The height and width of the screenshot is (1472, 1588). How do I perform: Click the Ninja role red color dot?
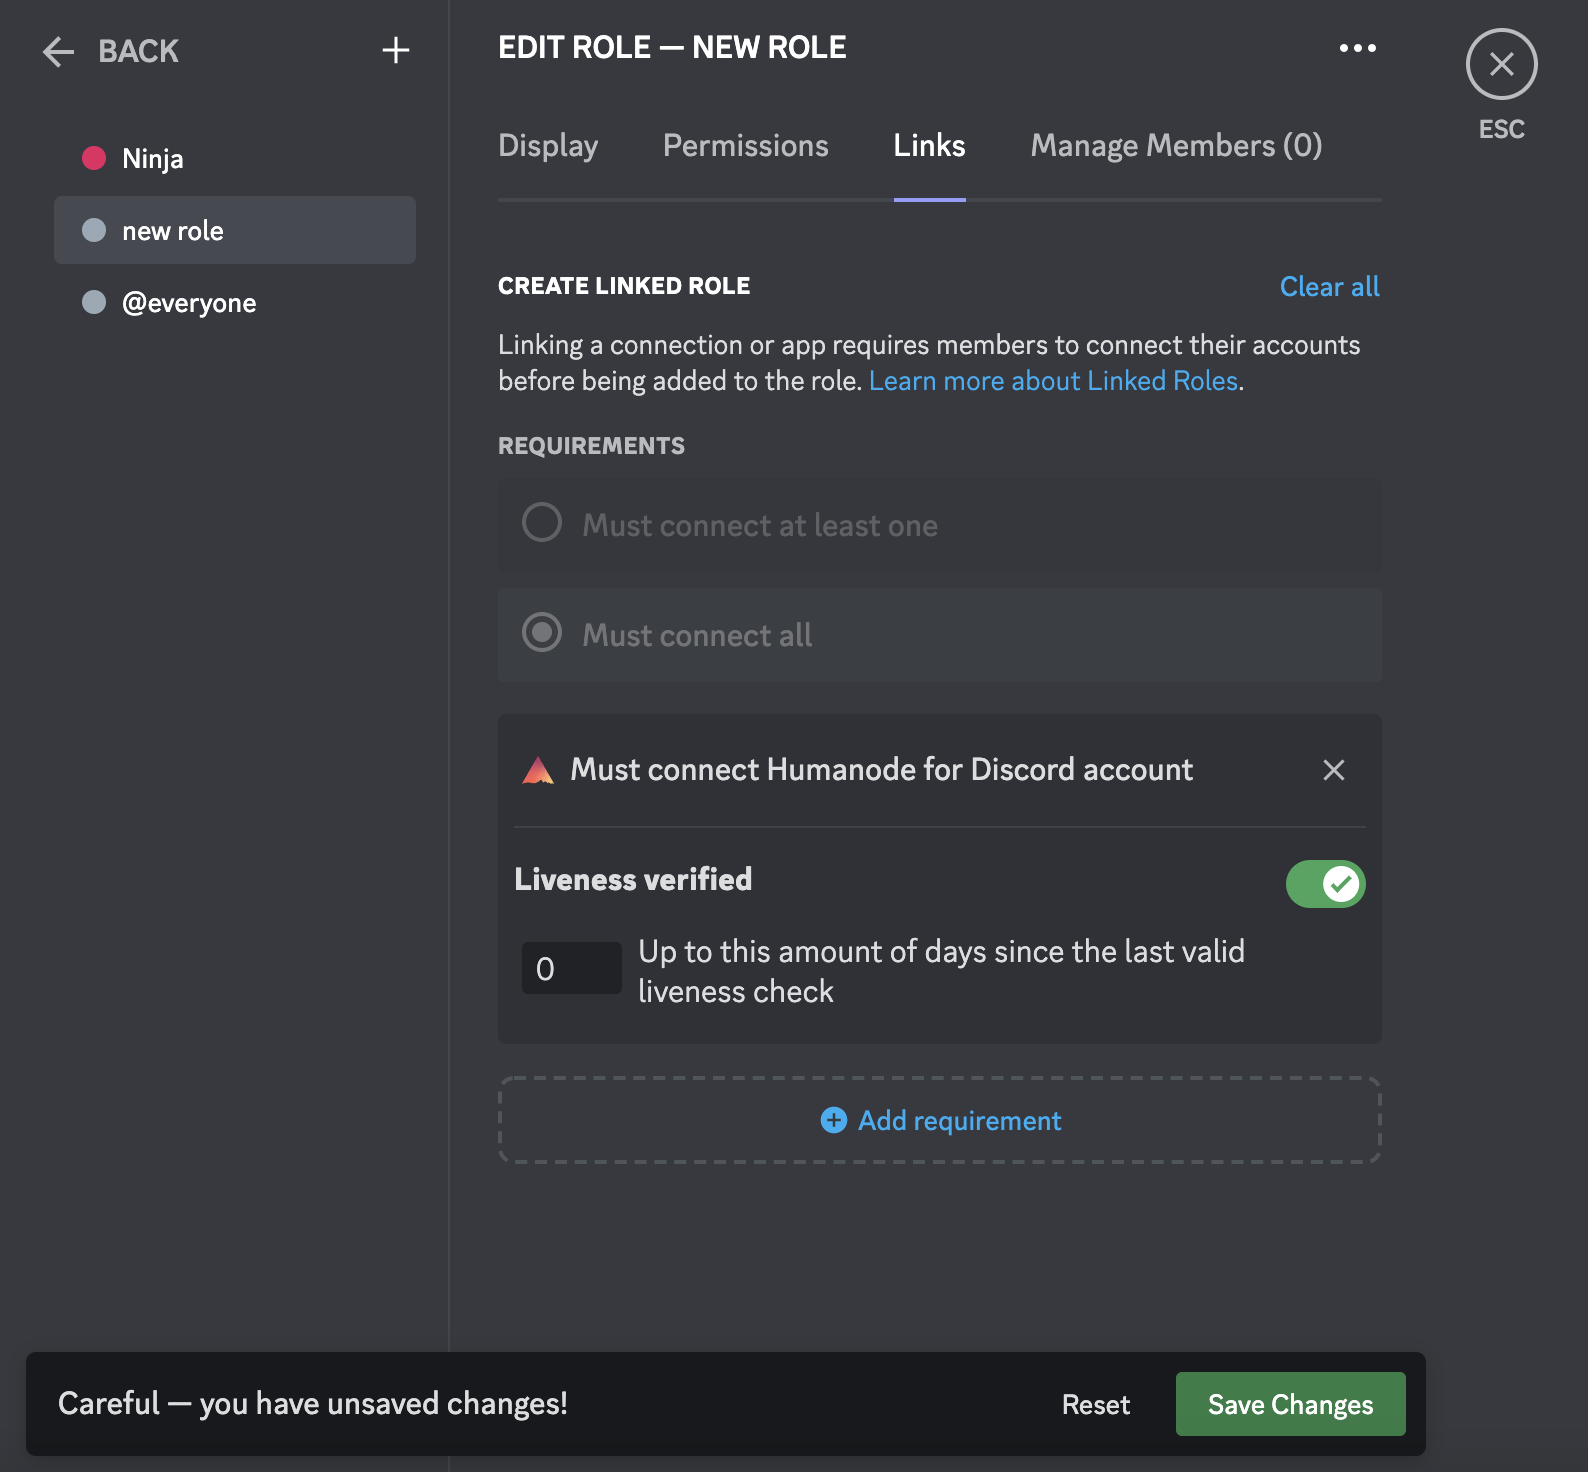(x=94, y=158)
